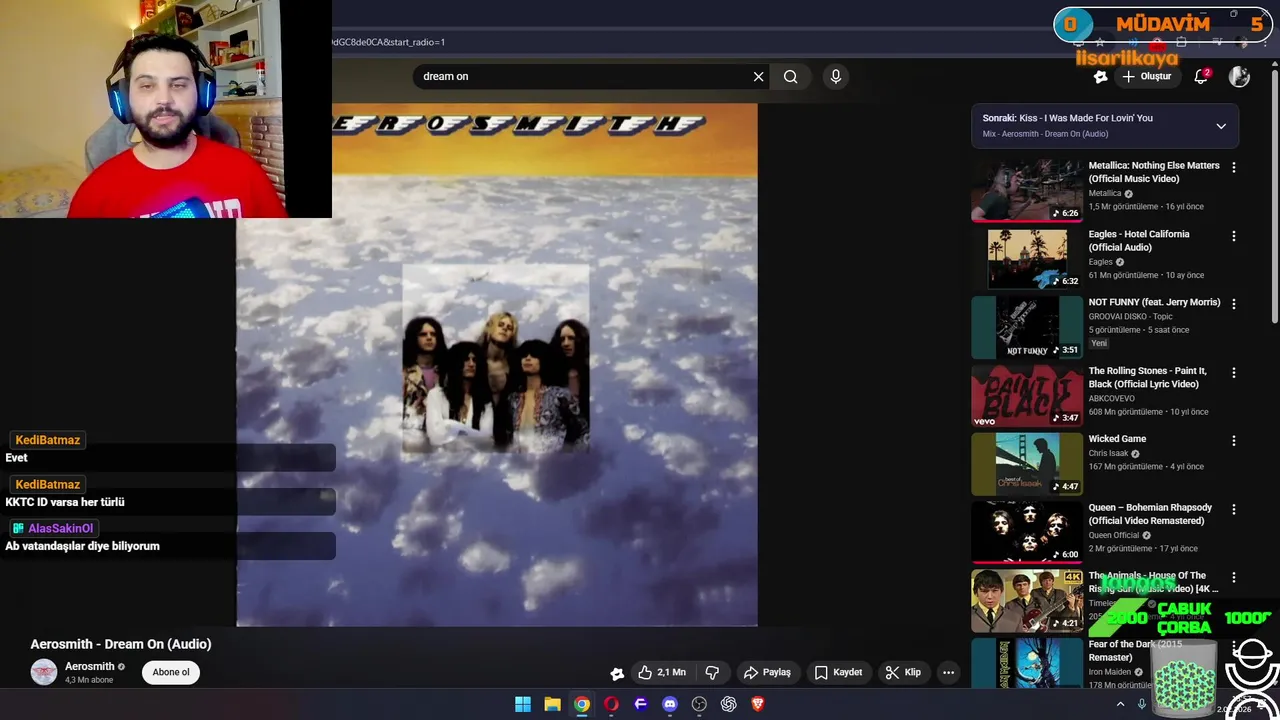Viewport: 1280px width, 720px height.
Task: Open options menu for NOT FUNNY video
Action: click(1233, 304)
